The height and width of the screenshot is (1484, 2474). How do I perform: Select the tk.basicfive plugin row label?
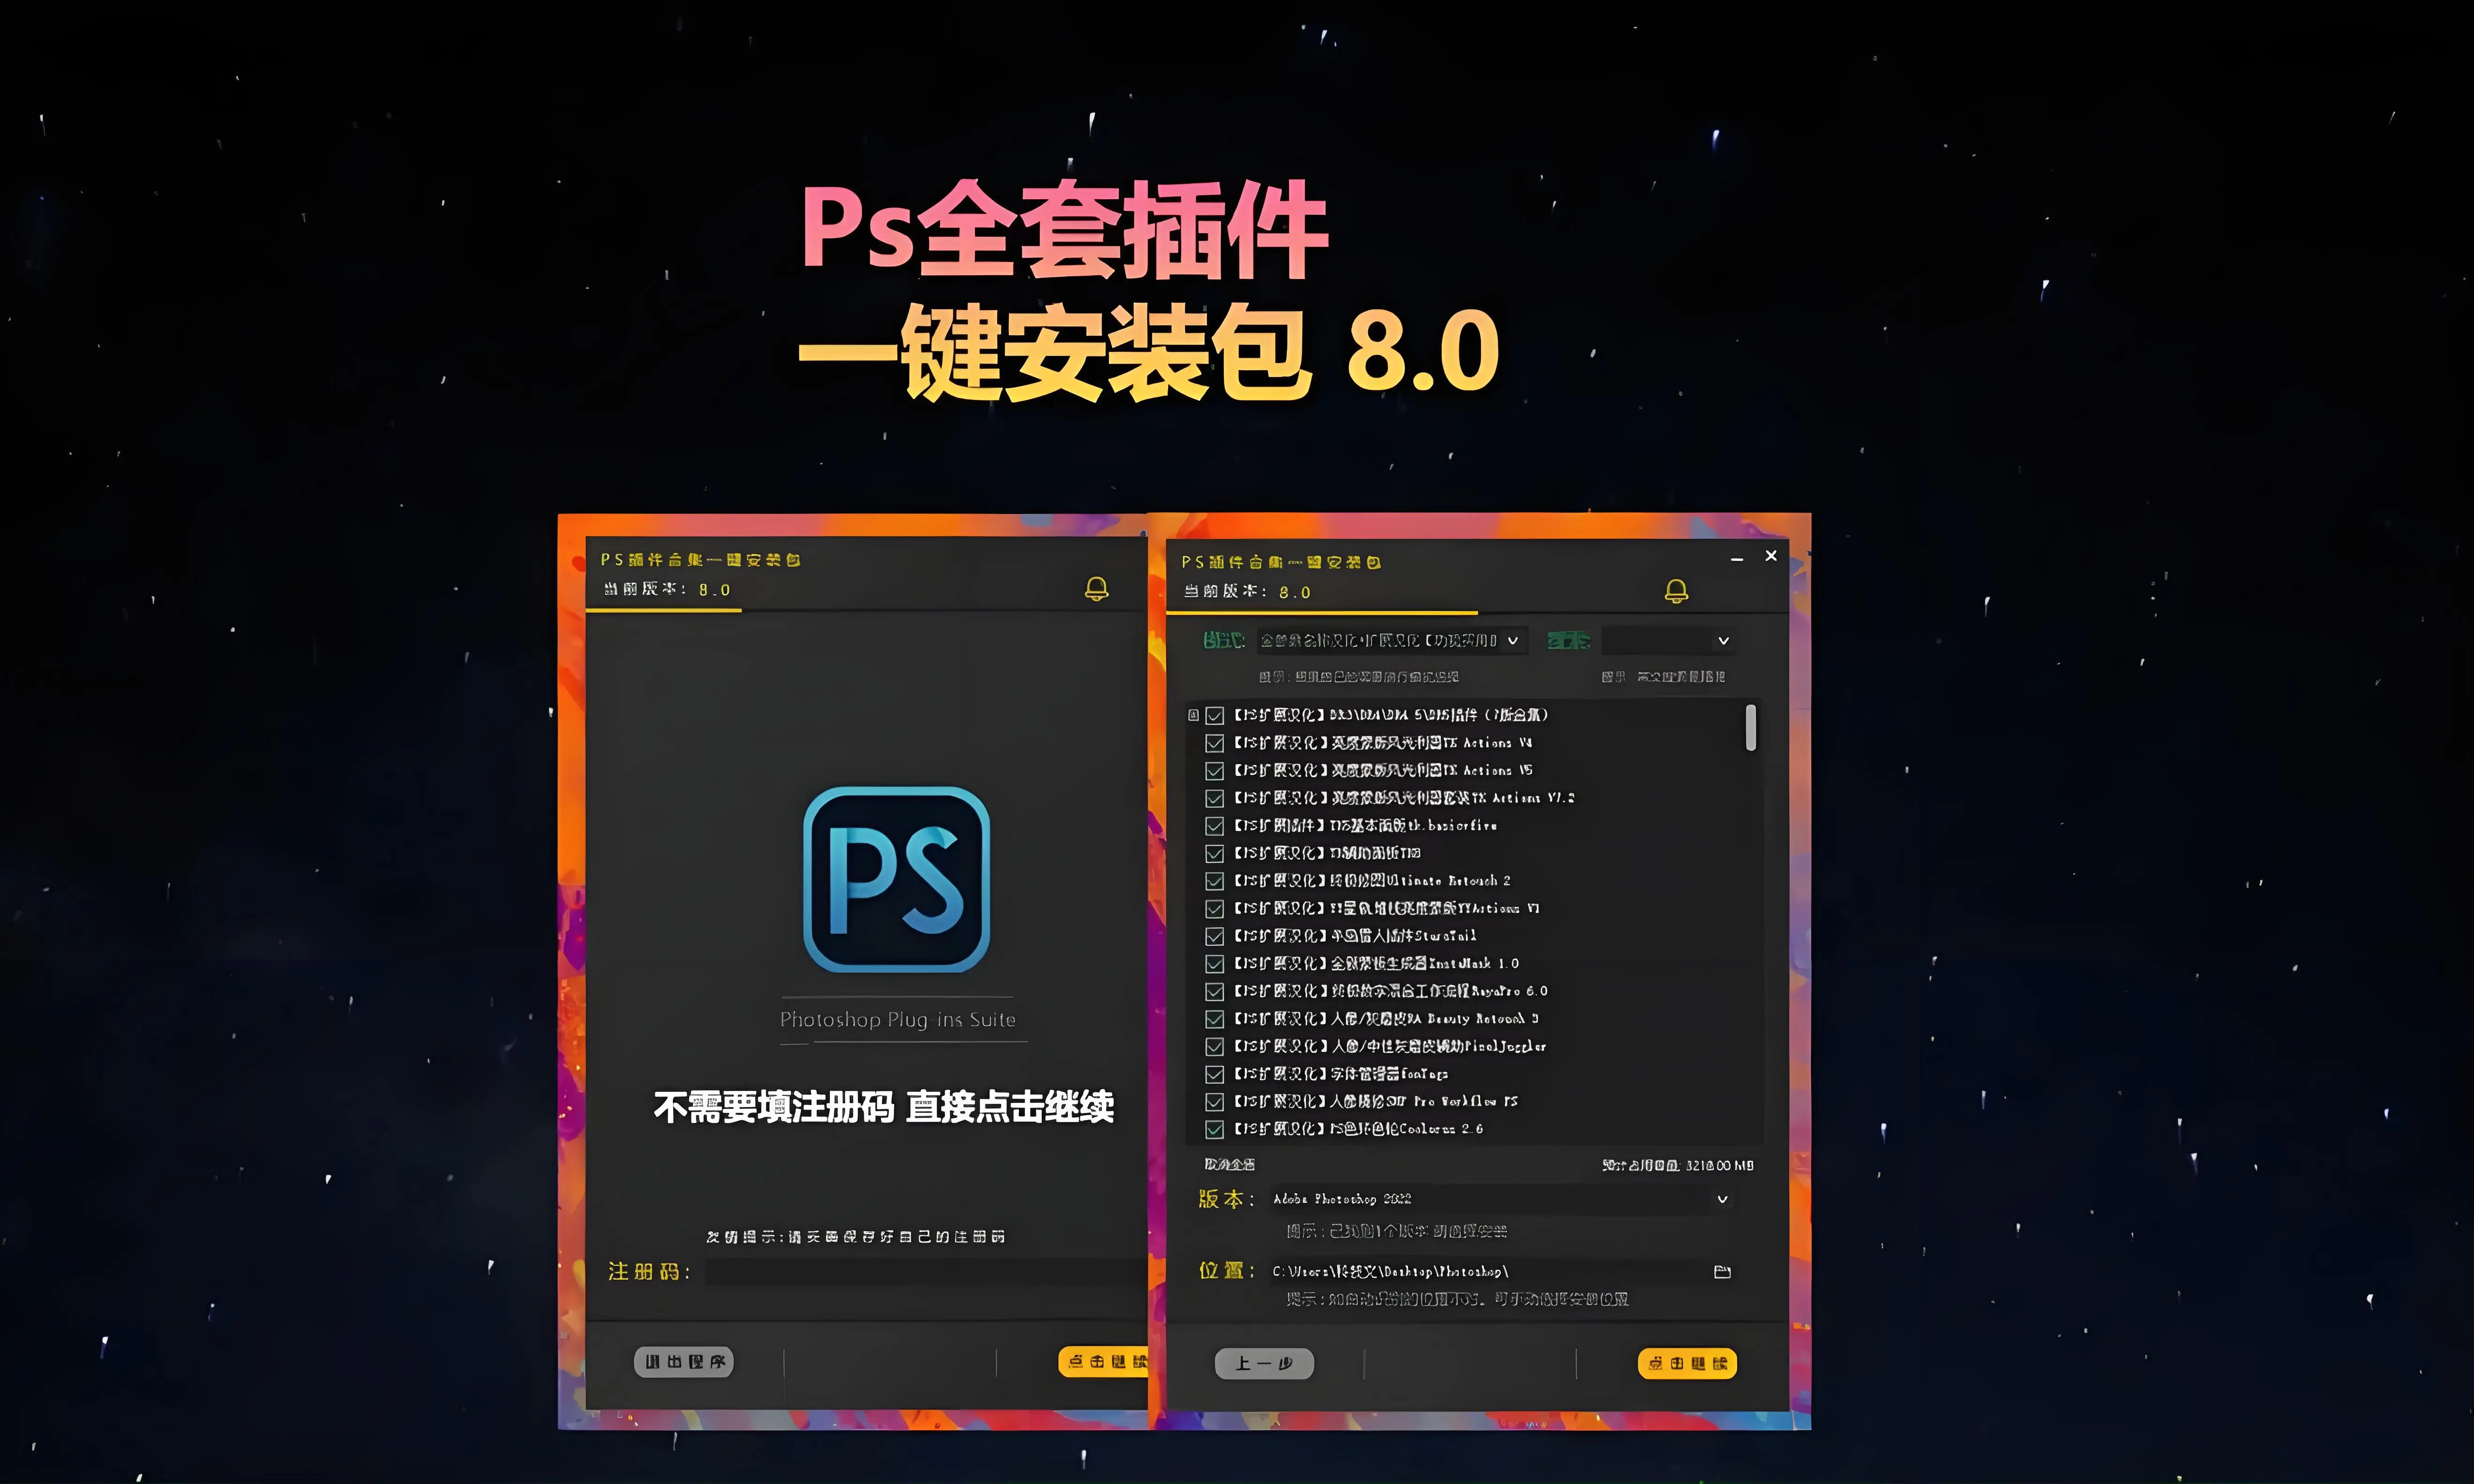pos(1365,826)
